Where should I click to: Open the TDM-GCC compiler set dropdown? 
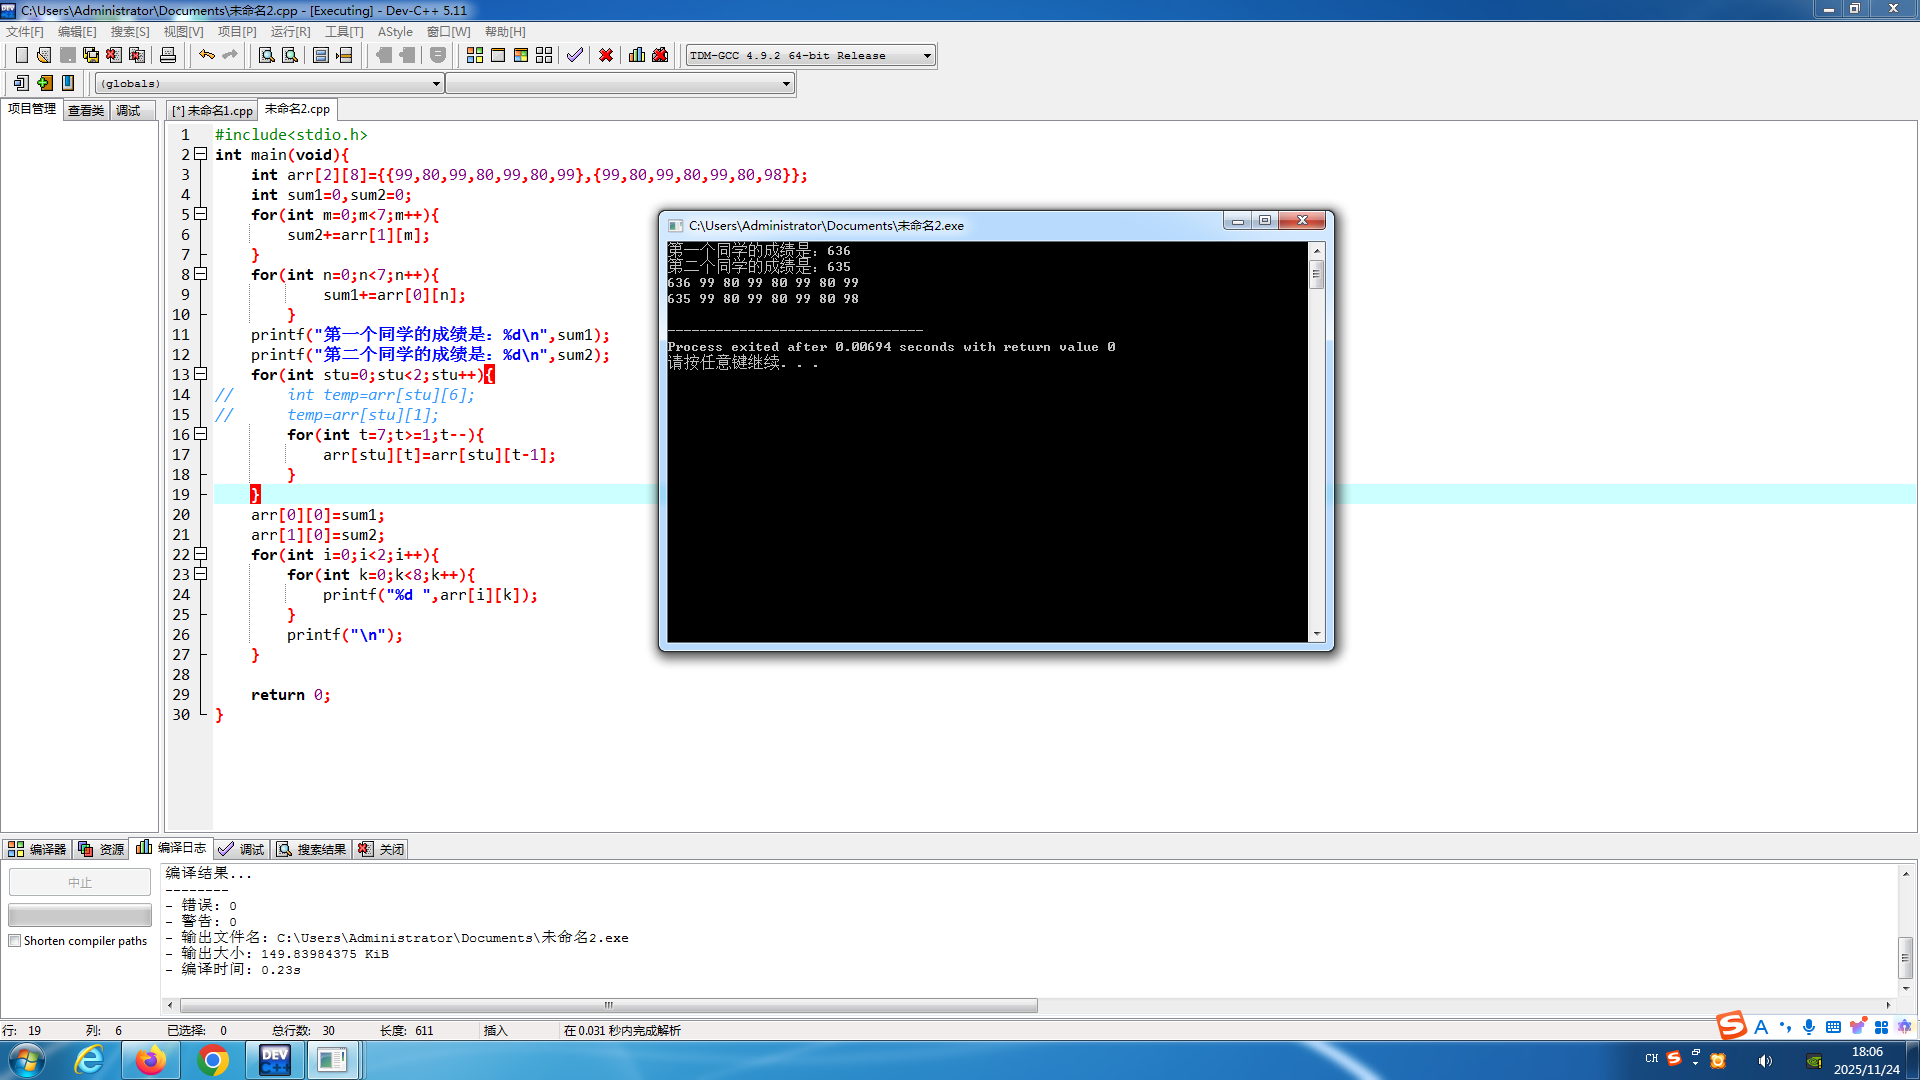(927, 55)
